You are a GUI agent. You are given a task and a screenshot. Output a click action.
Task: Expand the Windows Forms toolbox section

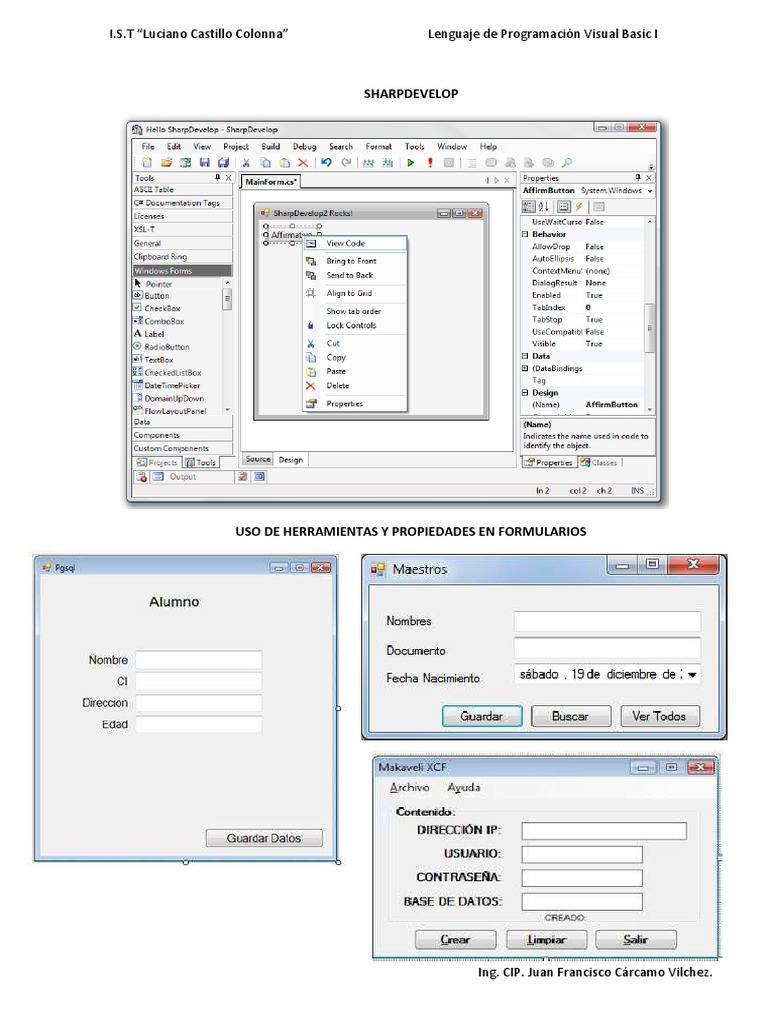(x=182, y=270)
